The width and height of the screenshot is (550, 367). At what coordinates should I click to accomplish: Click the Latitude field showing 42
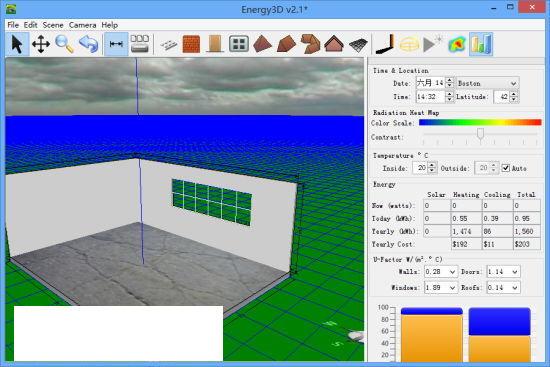click(501, 96)
